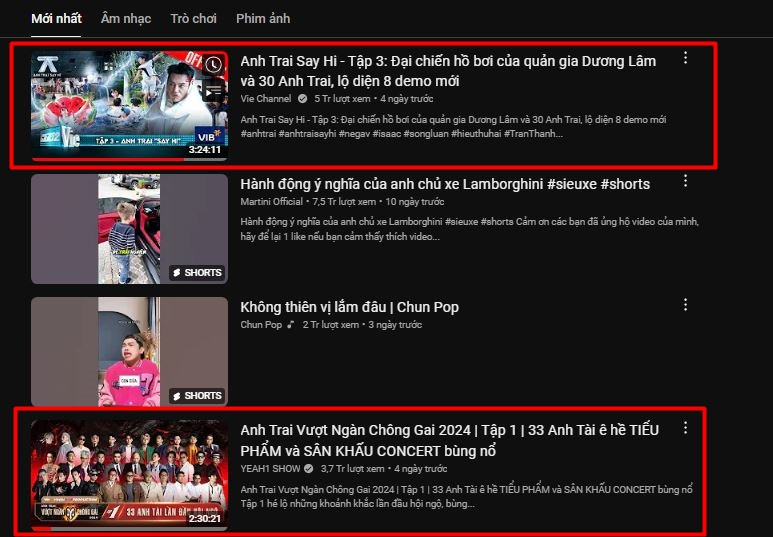Click Watch Later clock icon on first thumbnail

click(x=213, y=66)
